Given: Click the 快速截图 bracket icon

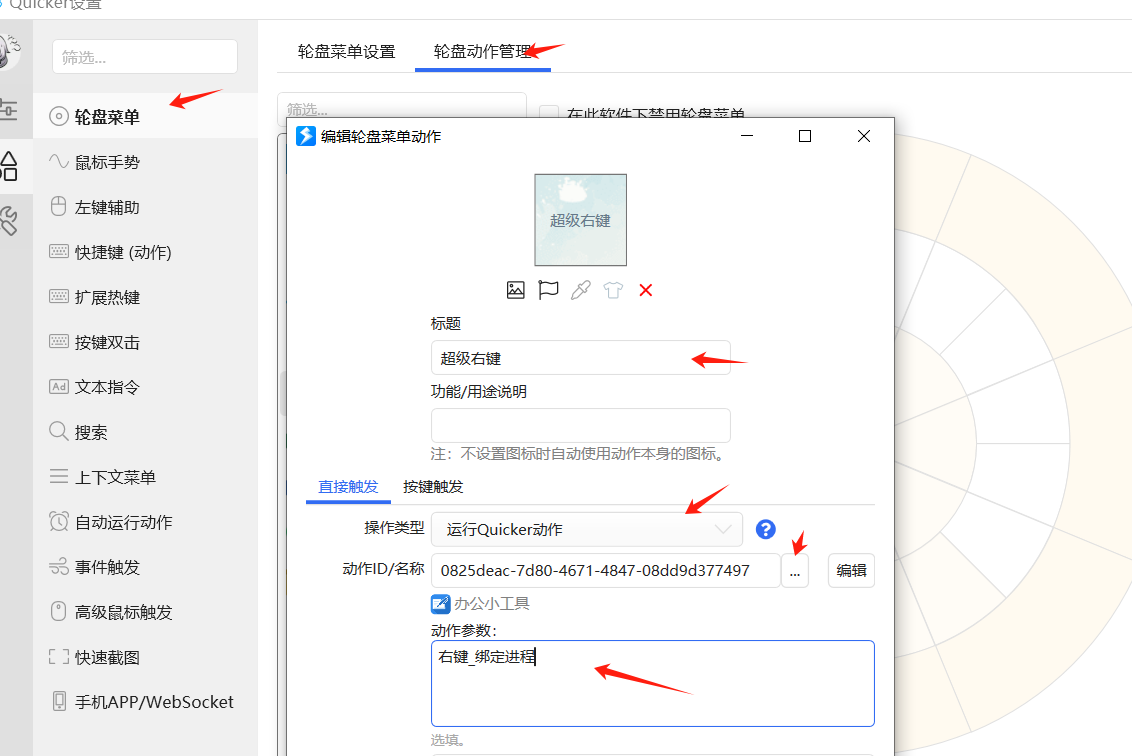Looking at the screenshot, I should (58, 656).
